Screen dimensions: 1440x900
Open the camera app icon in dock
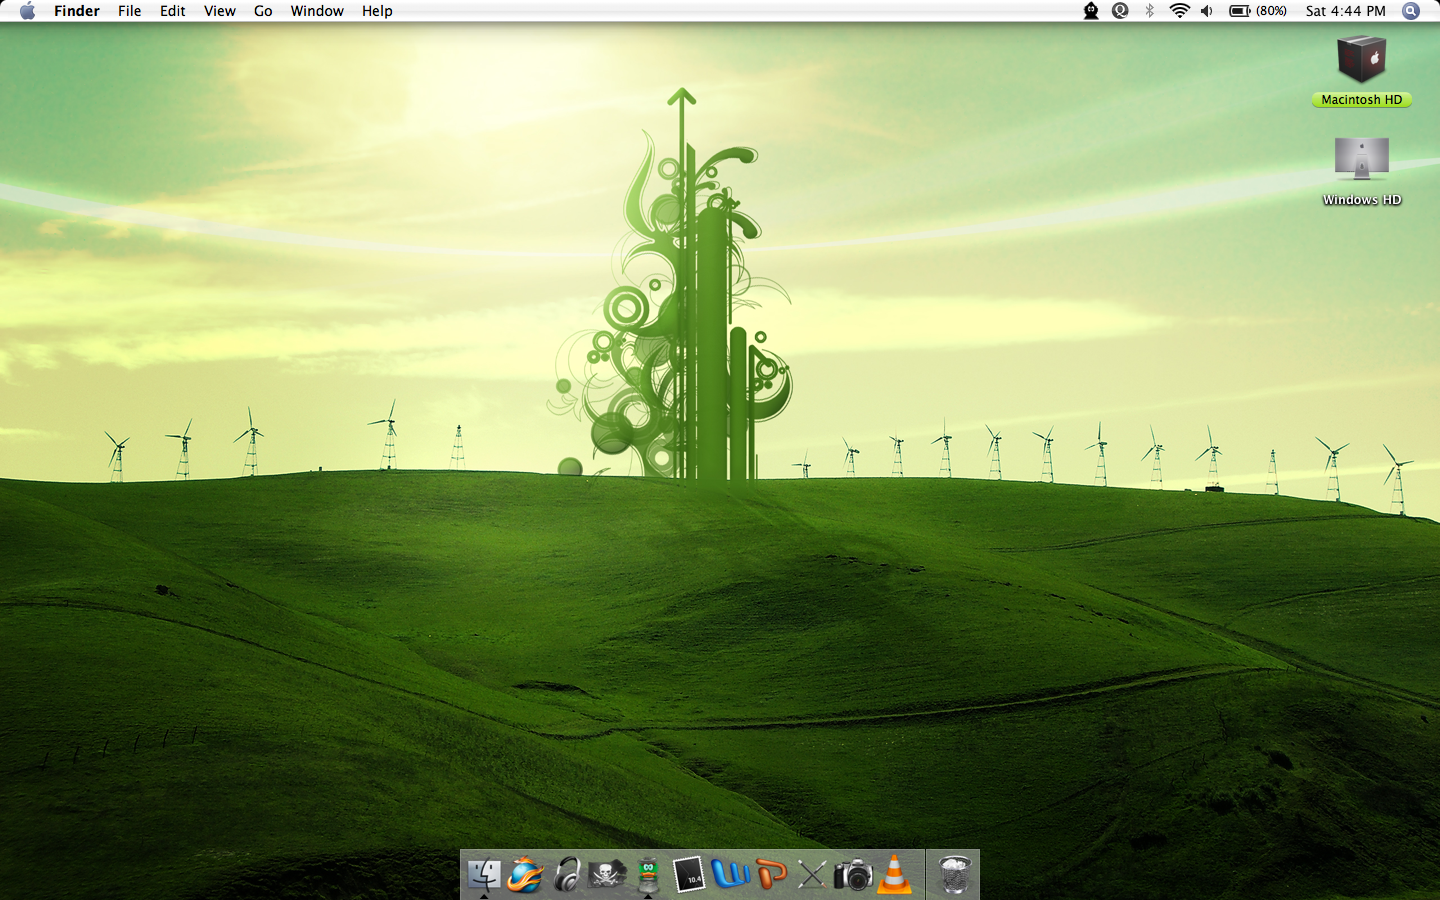853,875
